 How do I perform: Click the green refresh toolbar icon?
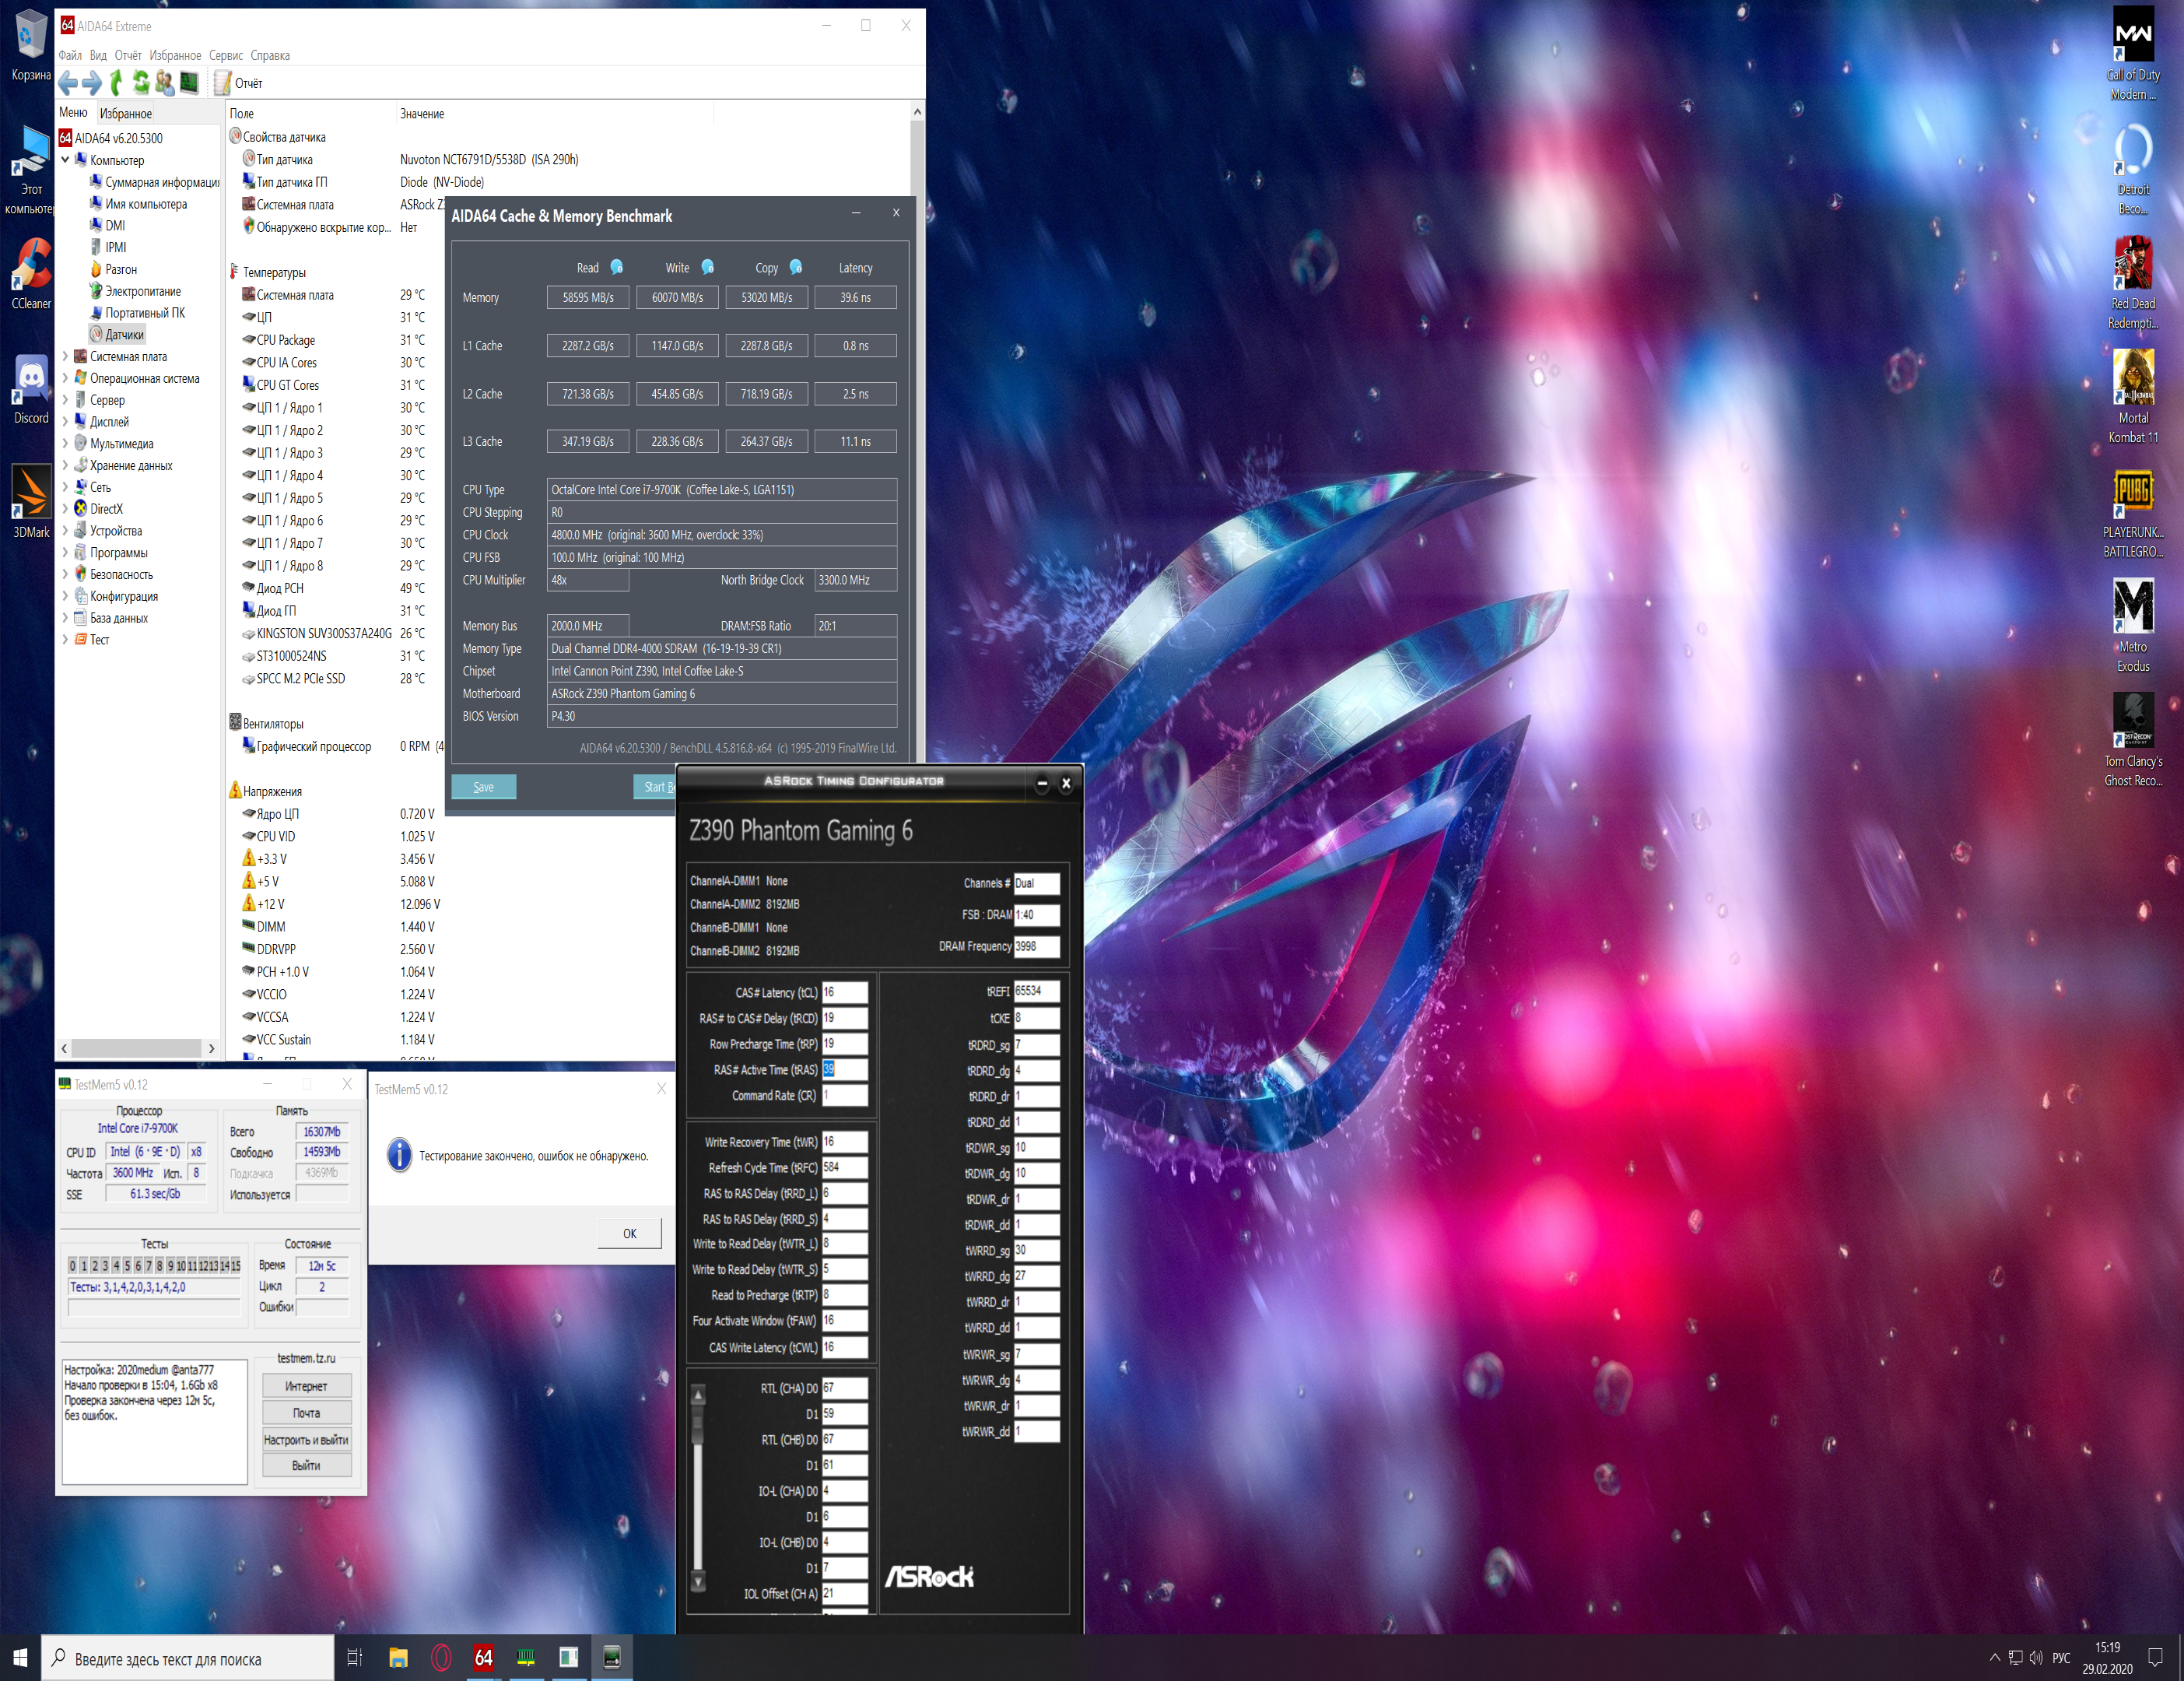pyautogui.click(x=141, y=83)
